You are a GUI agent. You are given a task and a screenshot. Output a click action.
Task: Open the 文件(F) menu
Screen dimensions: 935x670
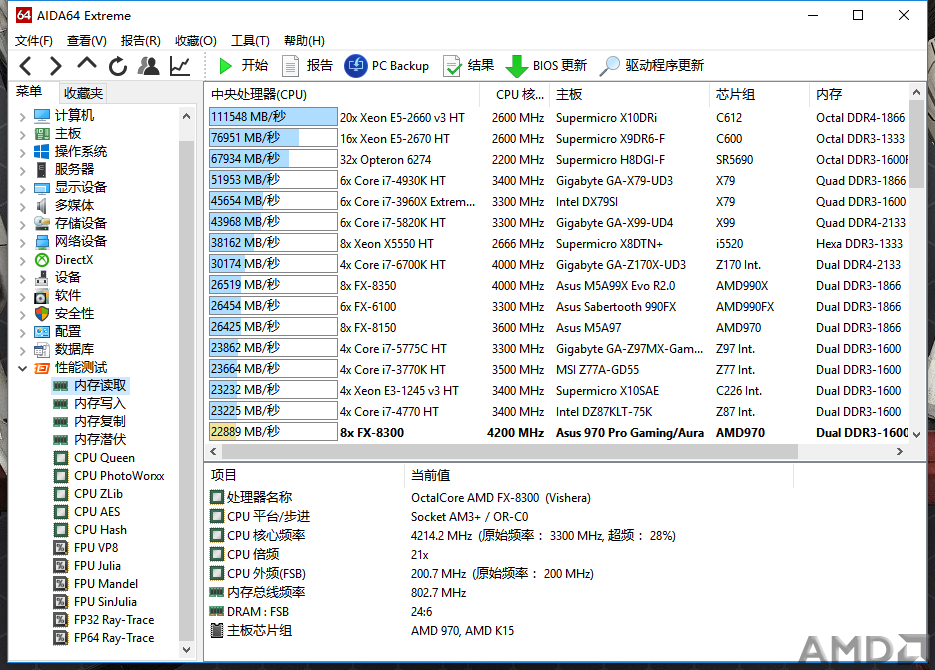[x=33, y=41]
